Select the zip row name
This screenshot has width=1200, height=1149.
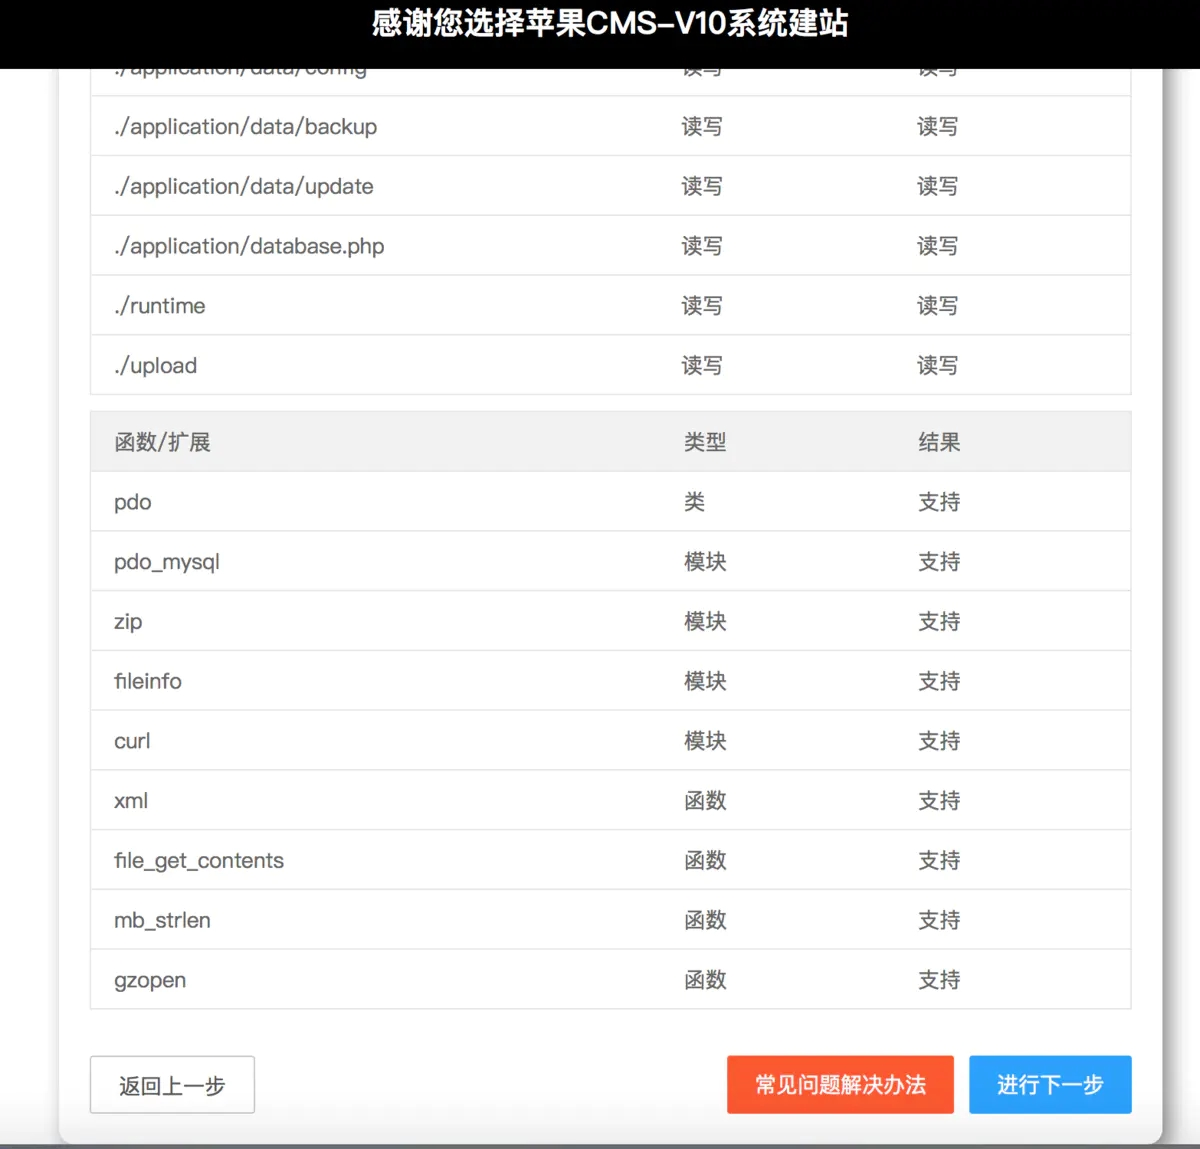(128, 622)
